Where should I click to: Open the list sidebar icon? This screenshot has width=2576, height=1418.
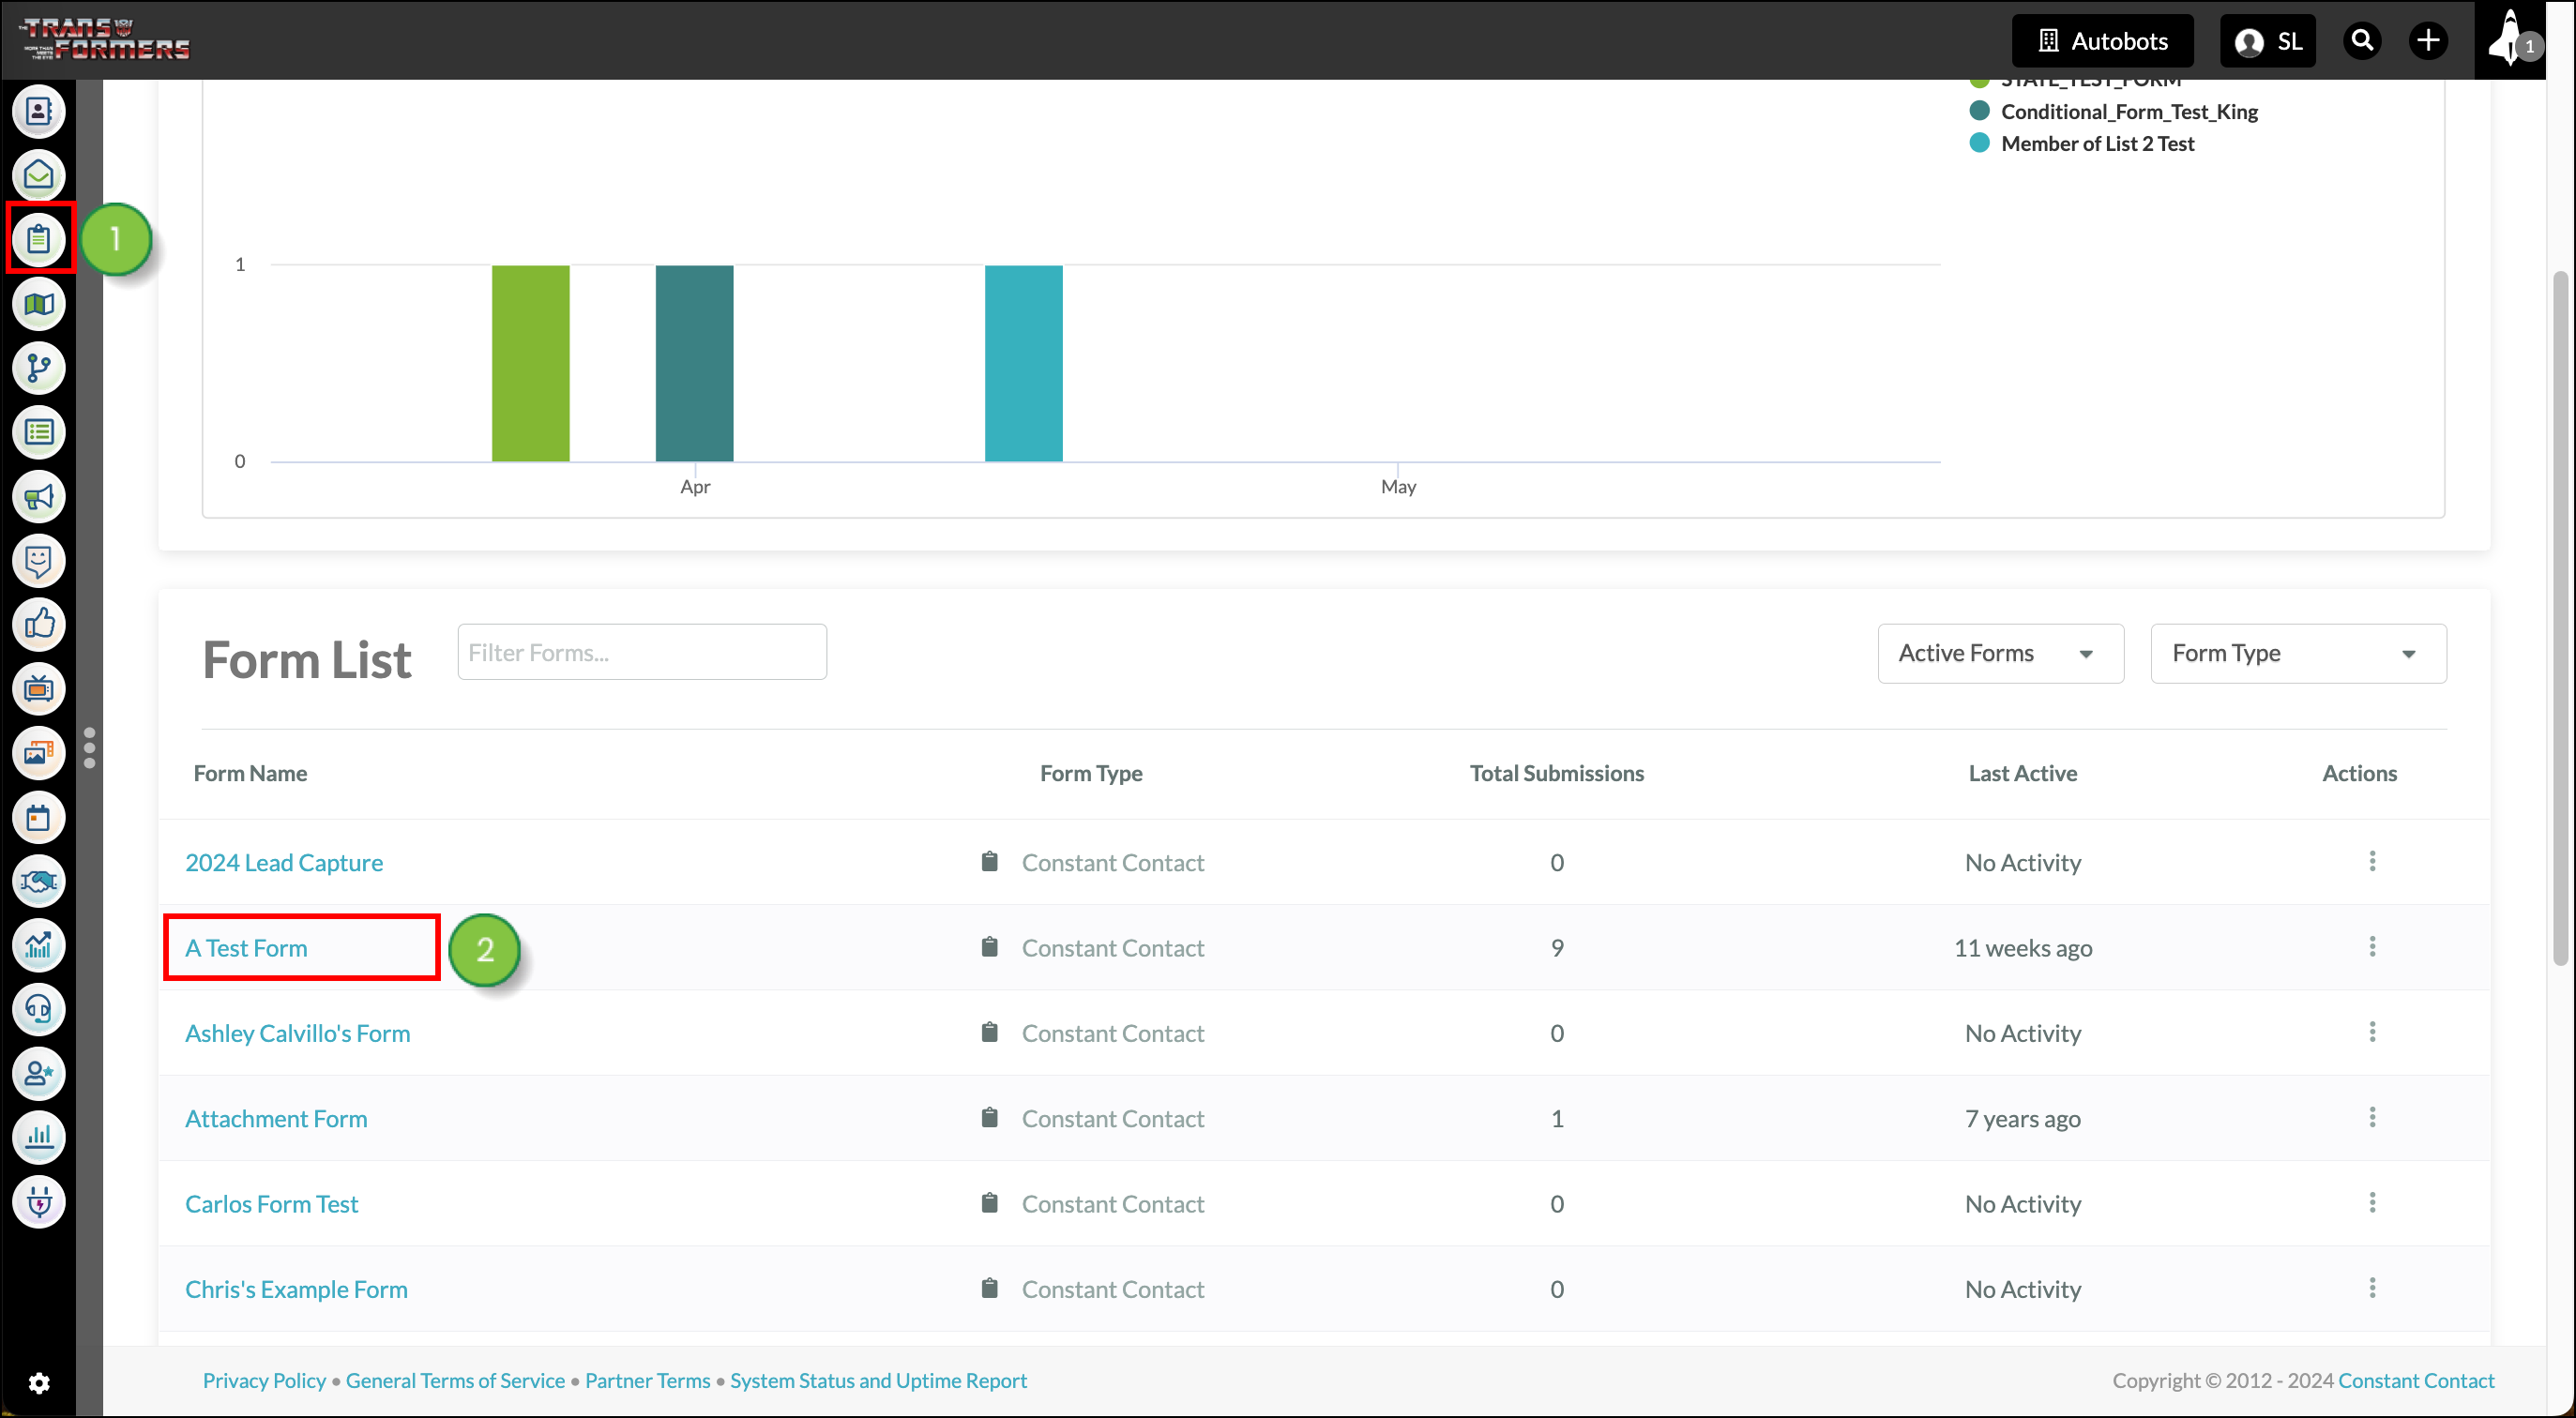coord(38,432)
